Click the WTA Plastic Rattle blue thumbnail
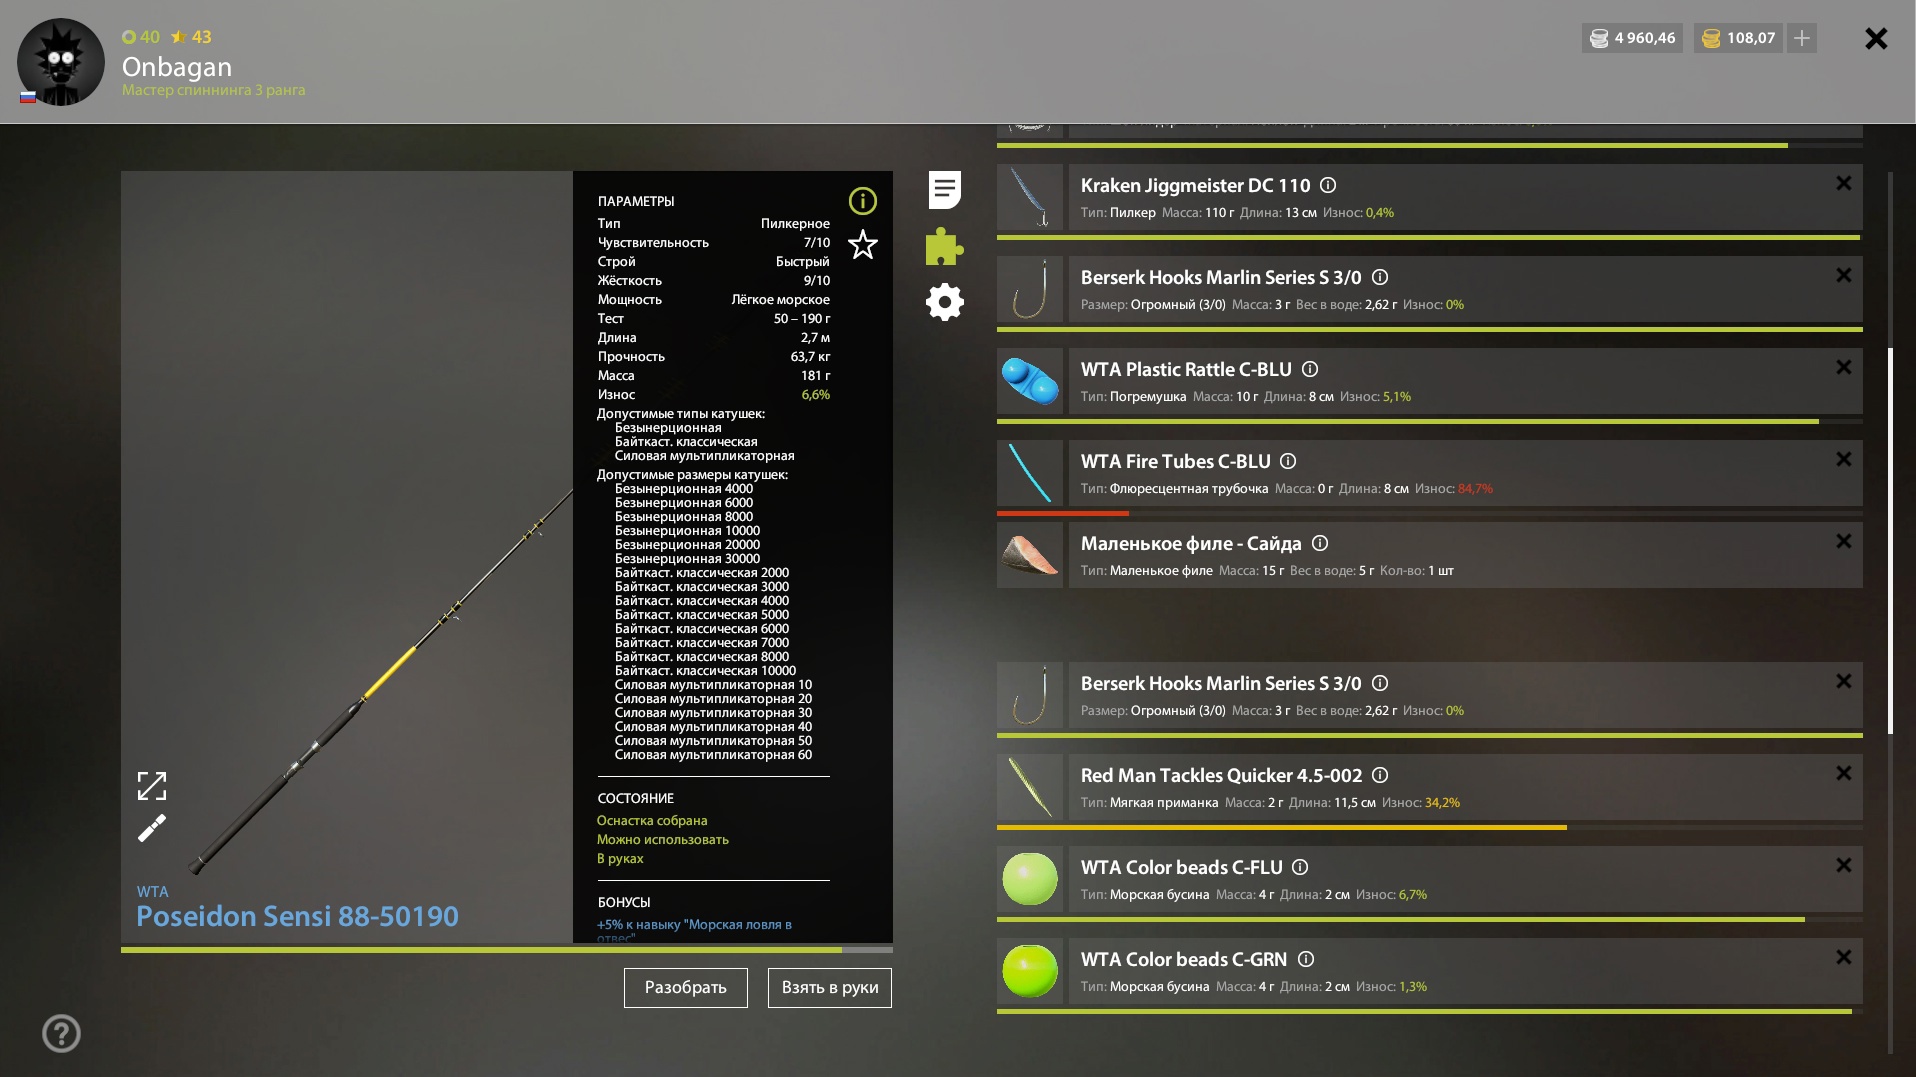Screen dimensions: 1916x1077 point(1030,381)
